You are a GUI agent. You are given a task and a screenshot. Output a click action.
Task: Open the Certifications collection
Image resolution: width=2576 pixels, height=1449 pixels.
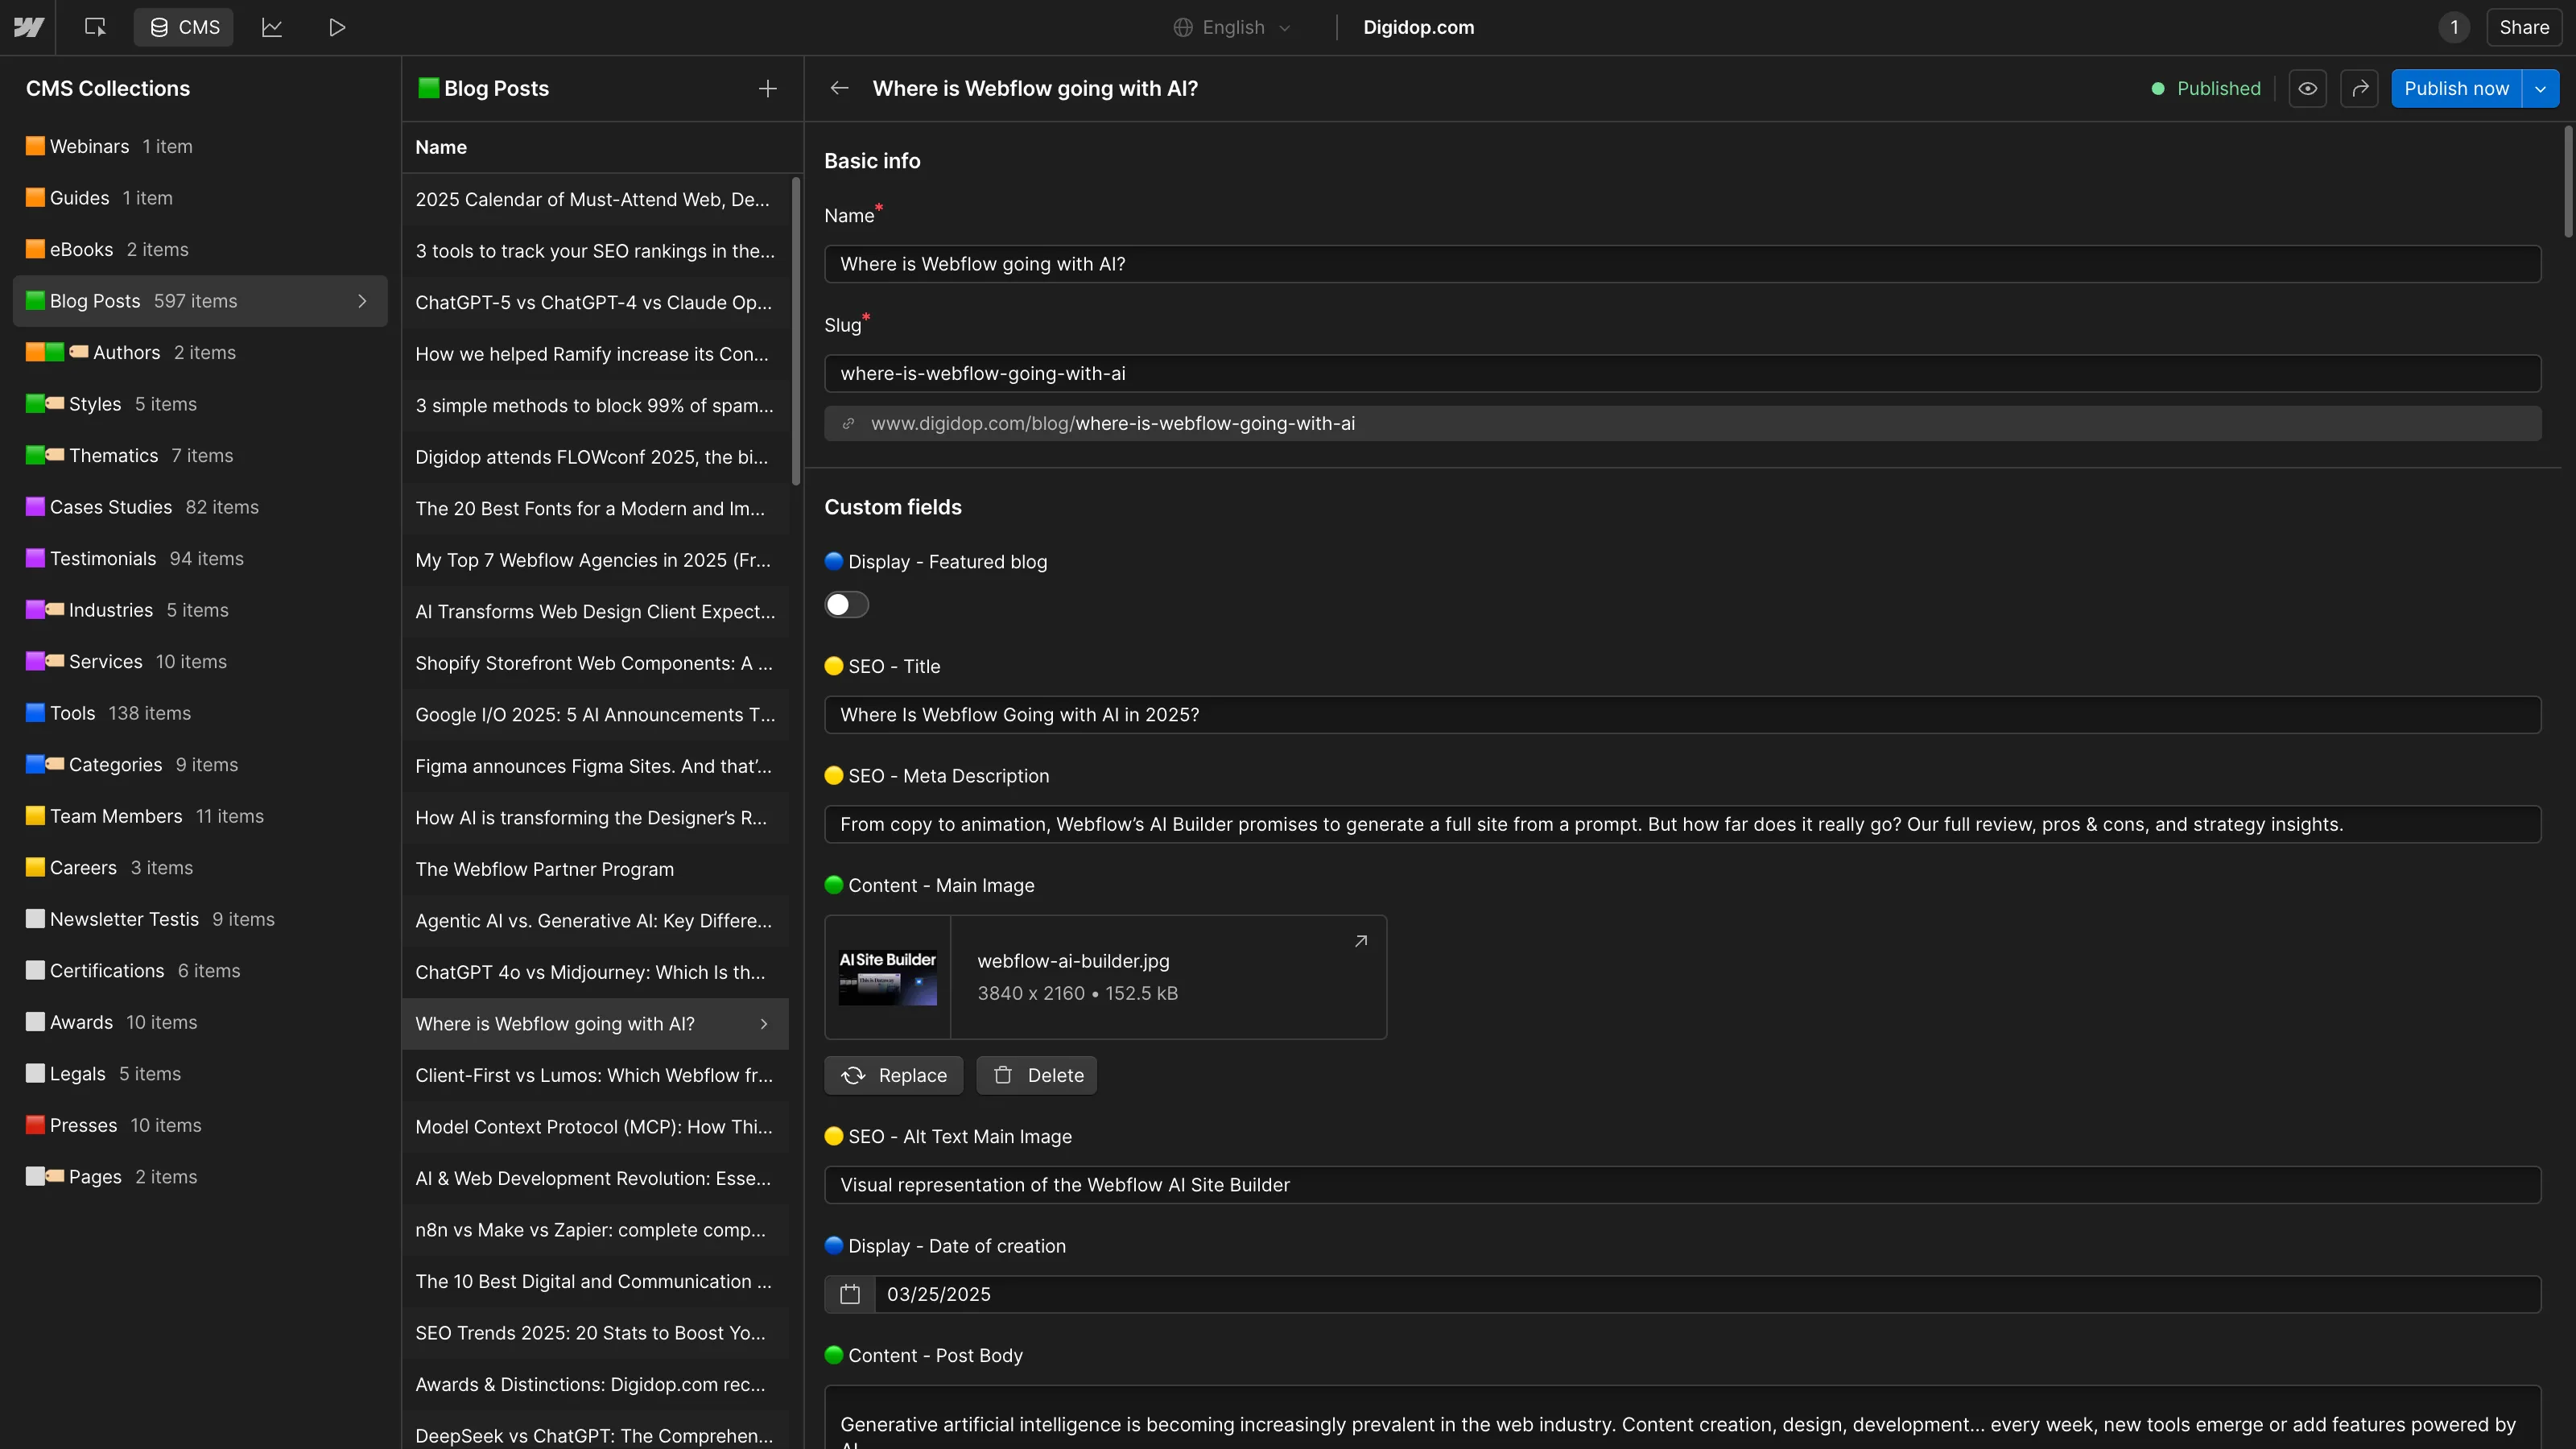tap(200, 970)
